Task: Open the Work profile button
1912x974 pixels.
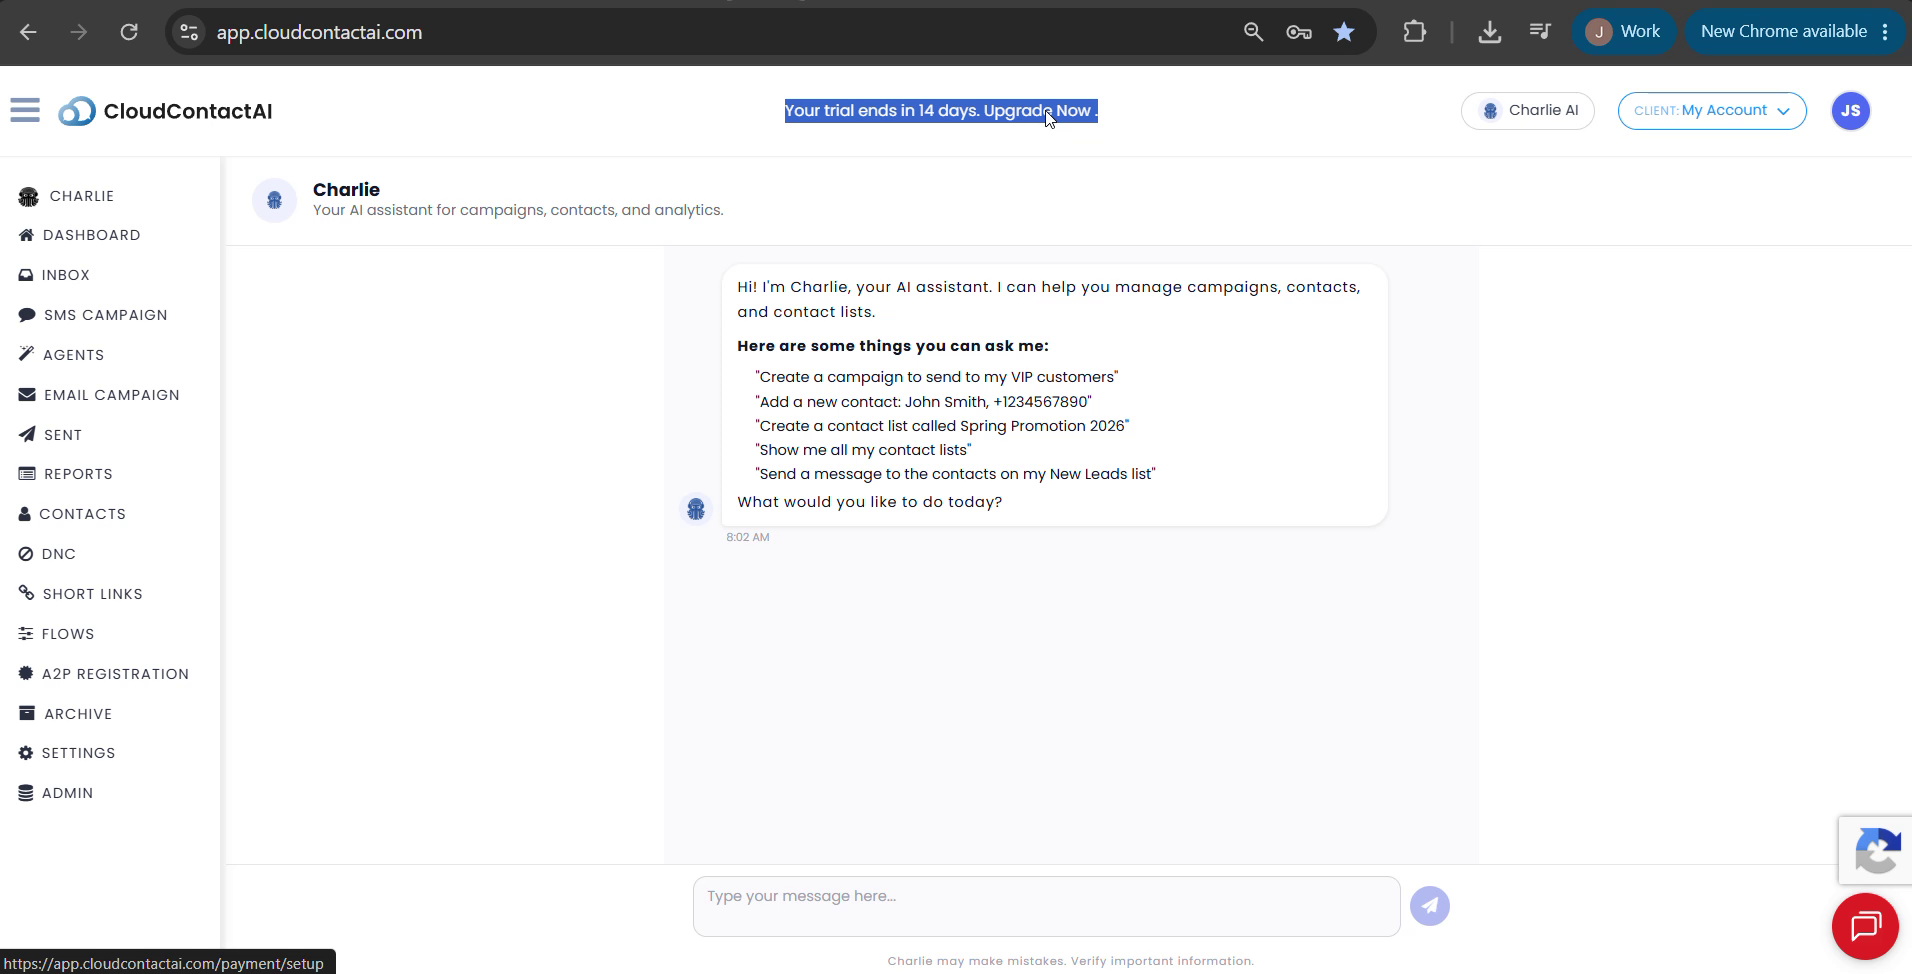Action: coord(1623,32)
